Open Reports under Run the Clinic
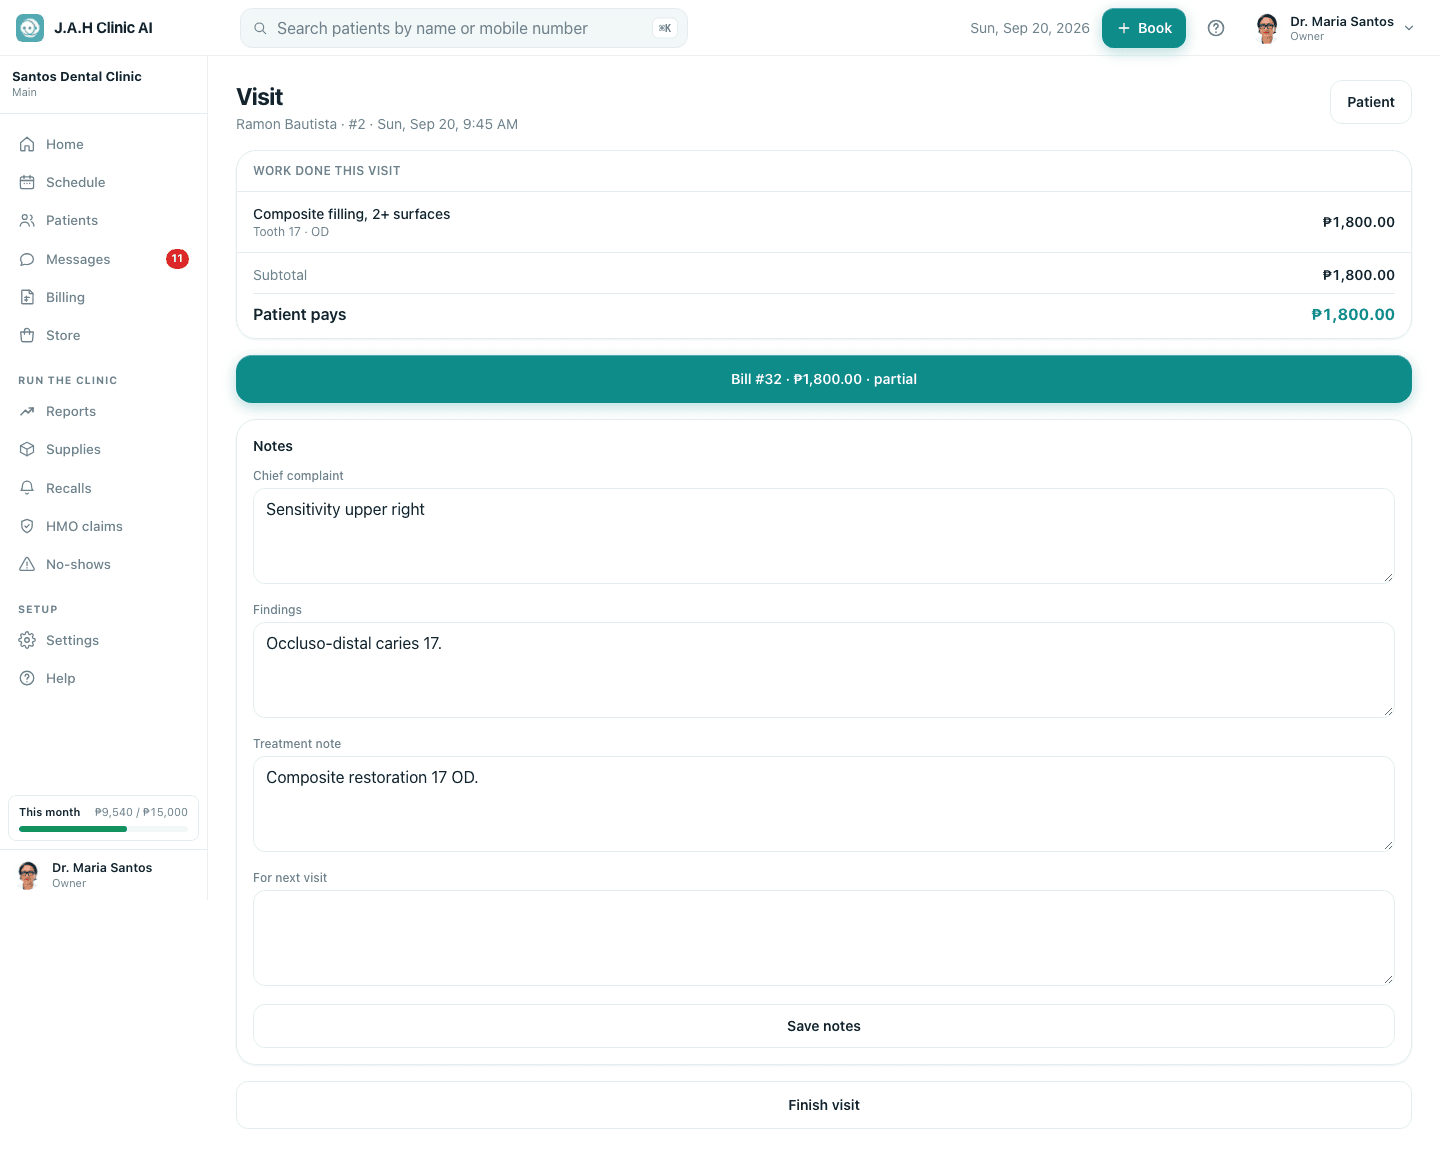This screenshot has width=1440, height=1169. (x=104, y=411)
